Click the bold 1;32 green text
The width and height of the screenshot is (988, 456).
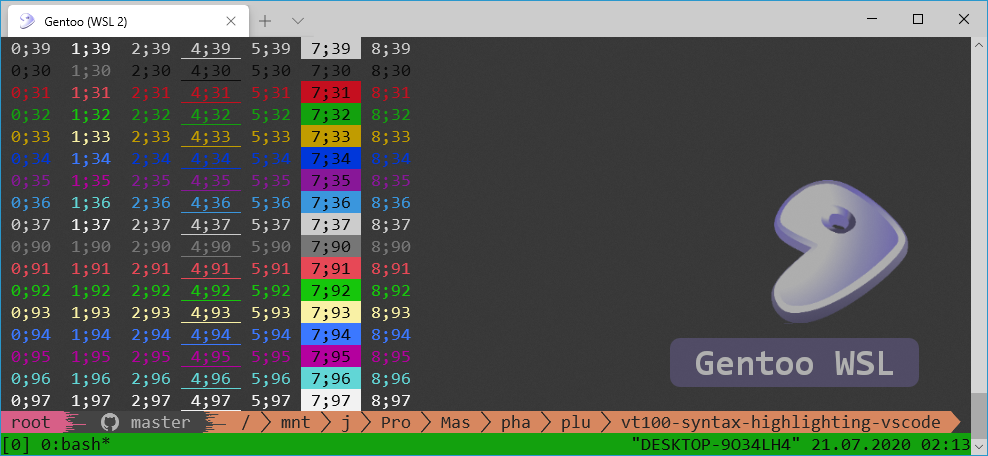pos(91,115)
